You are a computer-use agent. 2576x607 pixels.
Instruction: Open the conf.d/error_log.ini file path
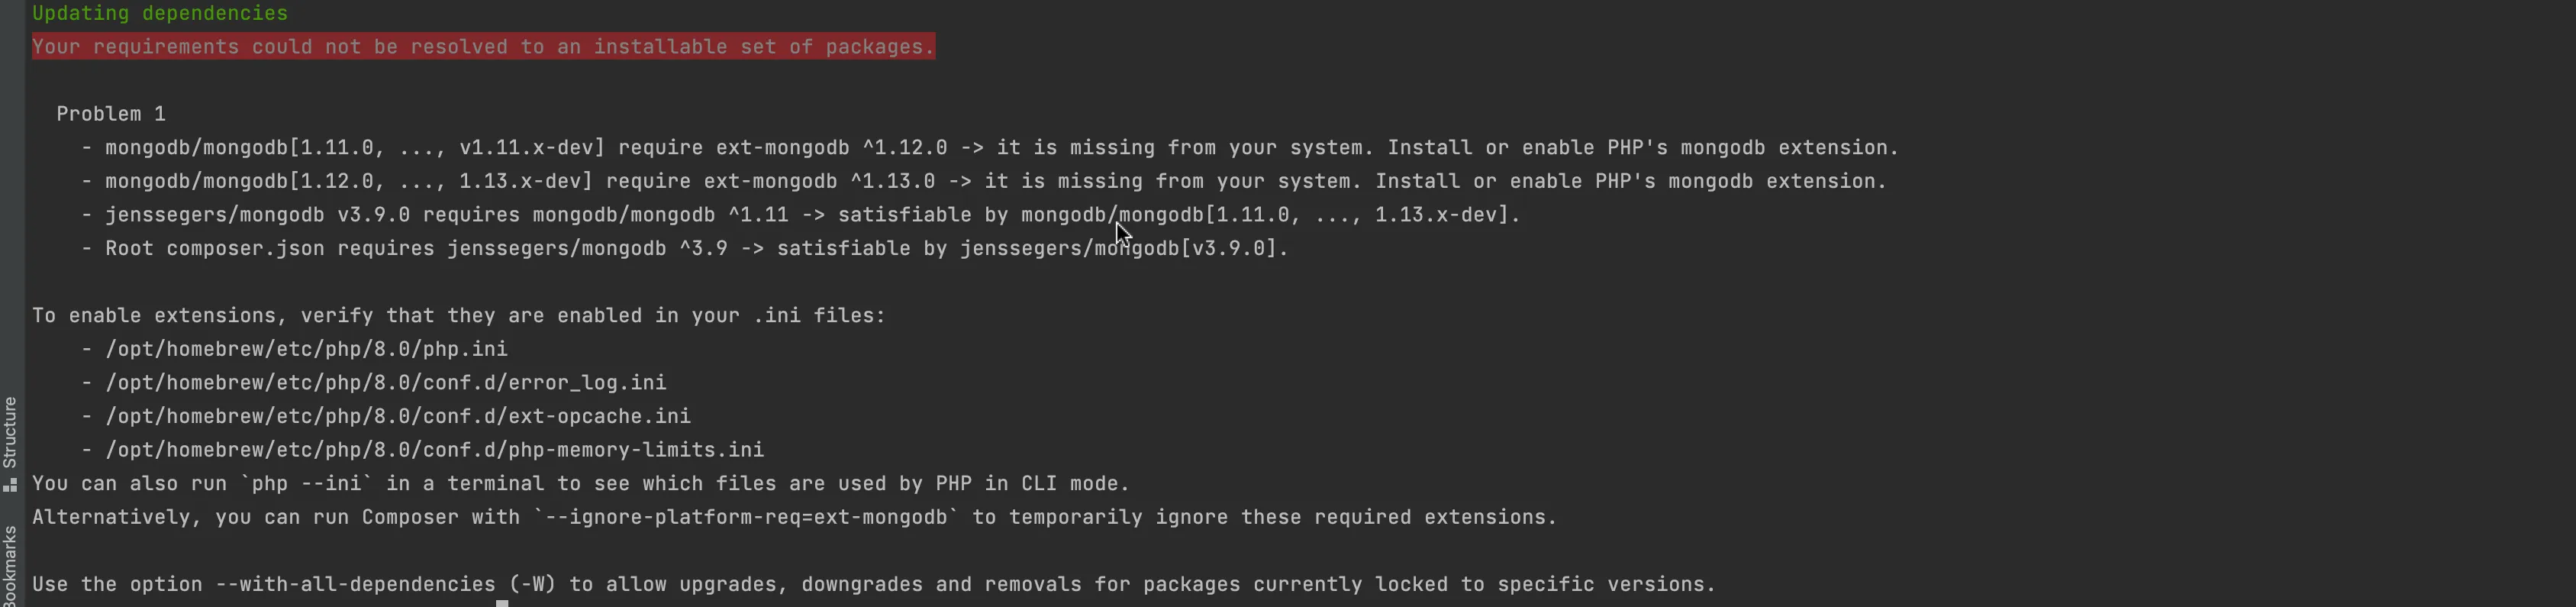386,383
